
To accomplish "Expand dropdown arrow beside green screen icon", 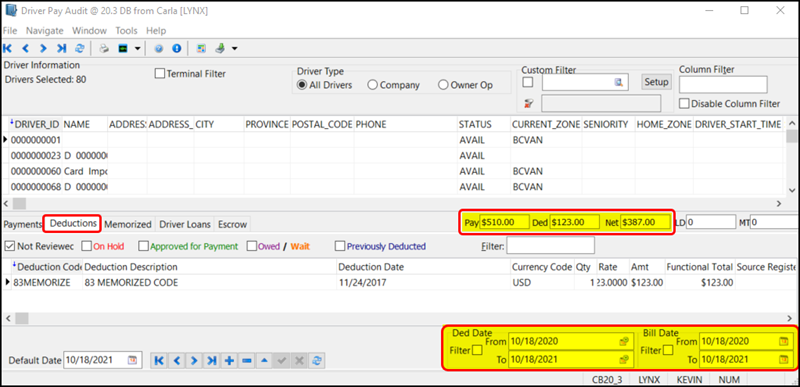I will pyautogui.click(x=137, y=49).
